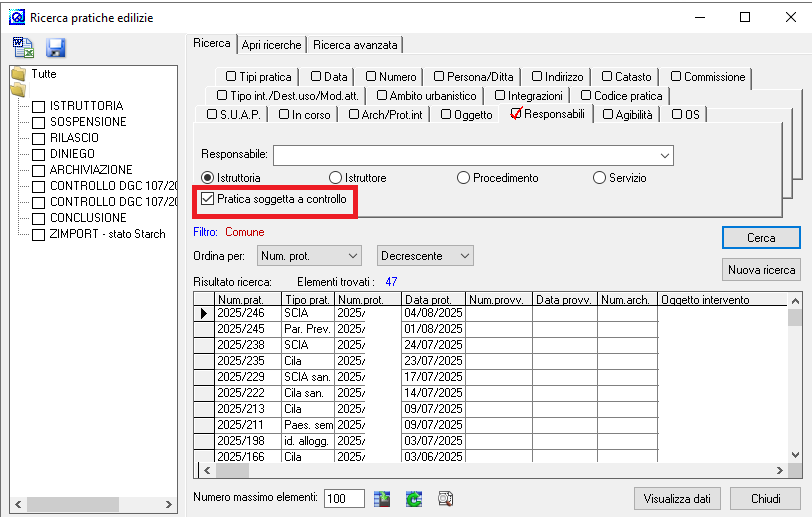The width and height of the screenshot is (812, 517).
Task: Click the Word/Excel export icon
Action: (x=24, y=48)
